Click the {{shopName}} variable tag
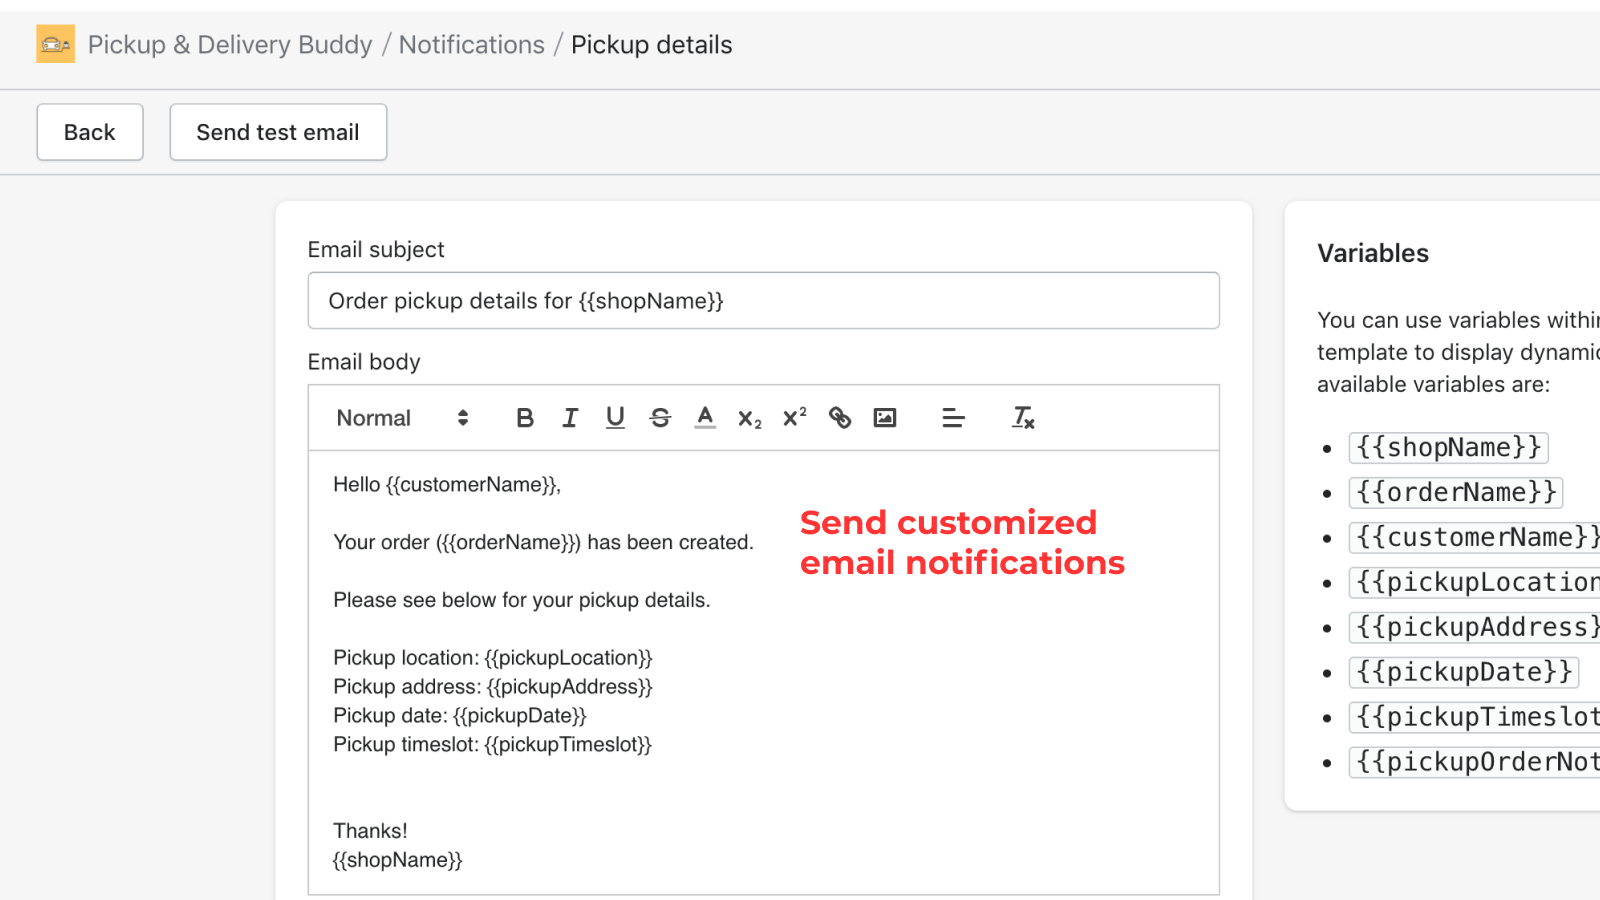The width and height of the screenshot is (1600, 900). point(1448,447)
